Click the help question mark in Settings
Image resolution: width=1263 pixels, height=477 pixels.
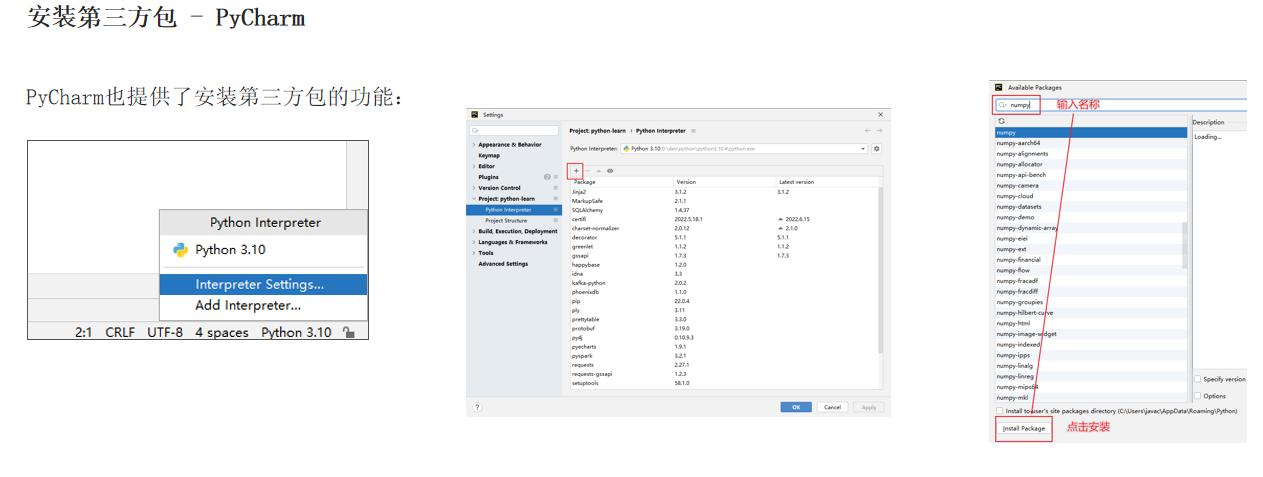(477, 407)
